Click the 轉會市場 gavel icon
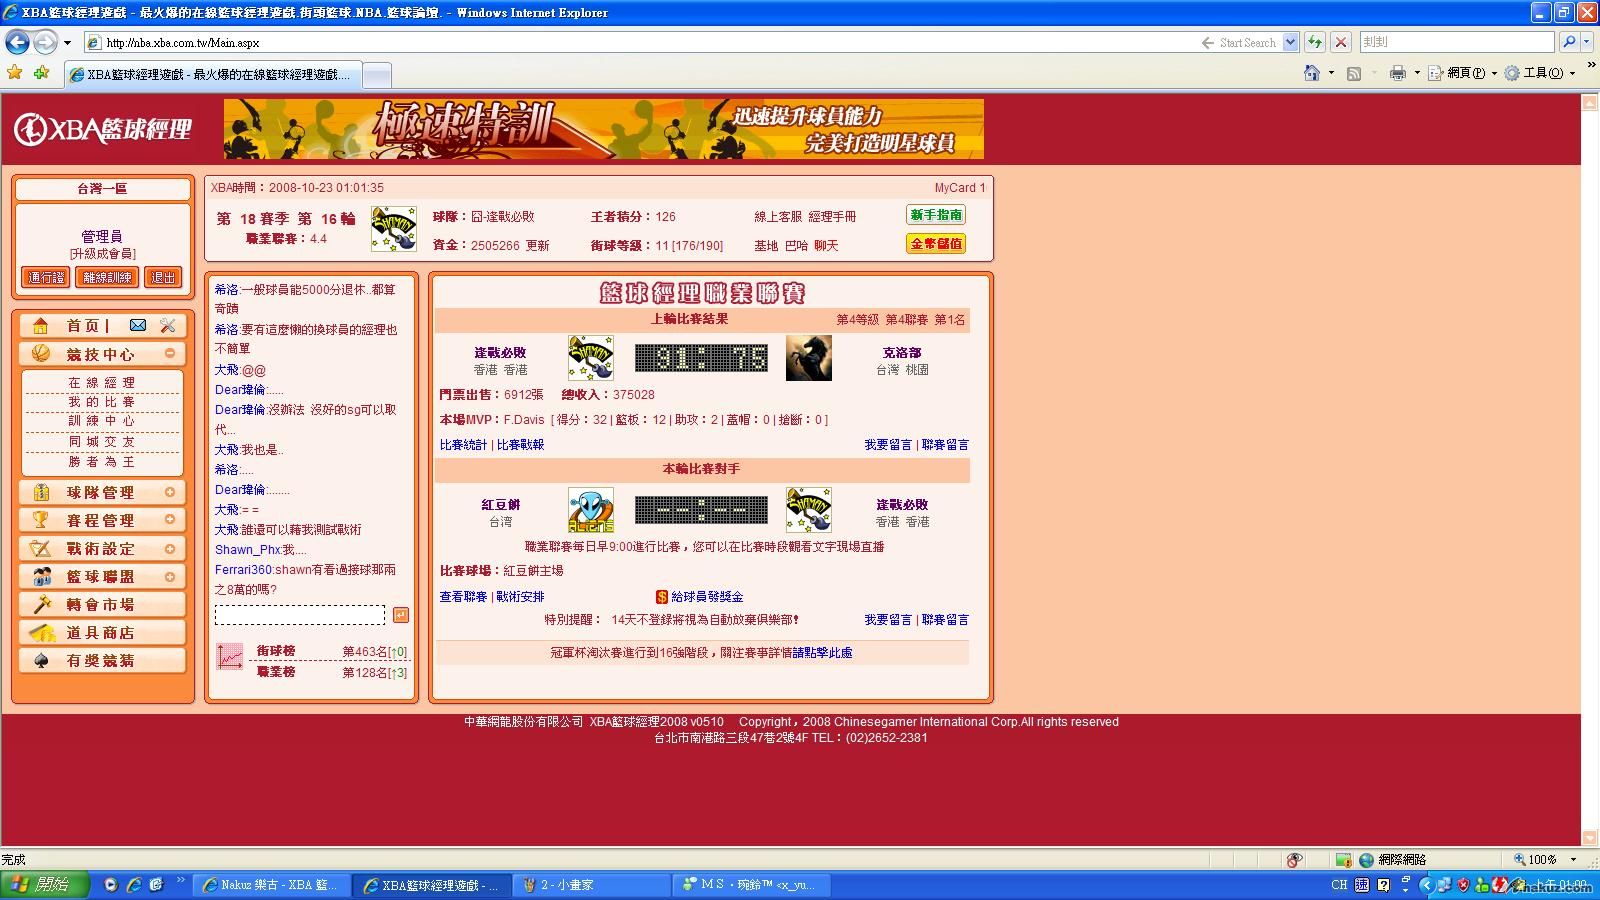This screenshot has height=900, width=1600. tap(41, 604)
